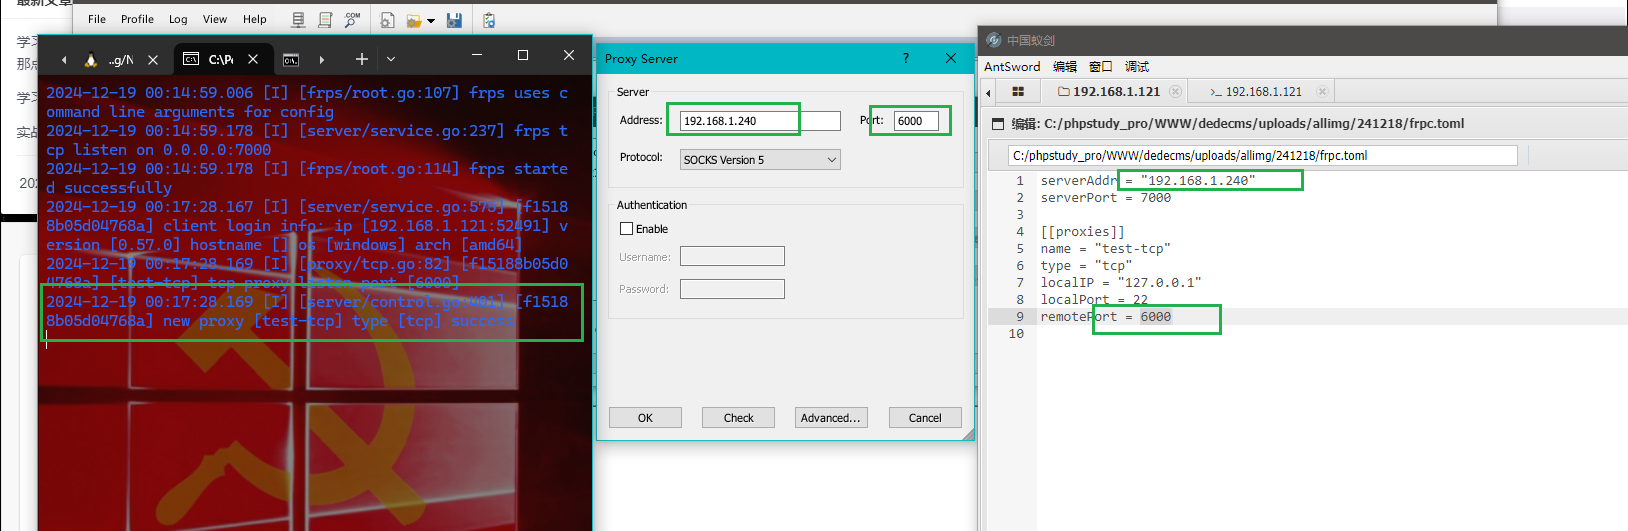Image resolution: width=1628 pixels, height=531 pixels.
Task: Open the File menu in Proxifier
Action: tap(97, 19)
